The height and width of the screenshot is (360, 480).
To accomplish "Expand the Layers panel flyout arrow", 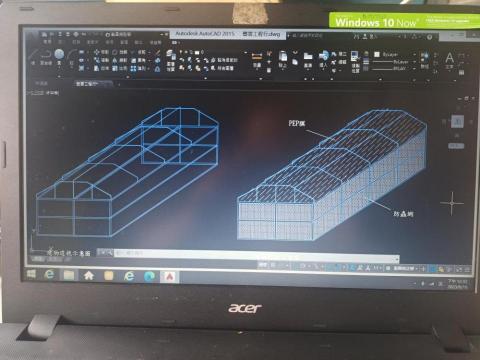I will (x=205, y=79).
